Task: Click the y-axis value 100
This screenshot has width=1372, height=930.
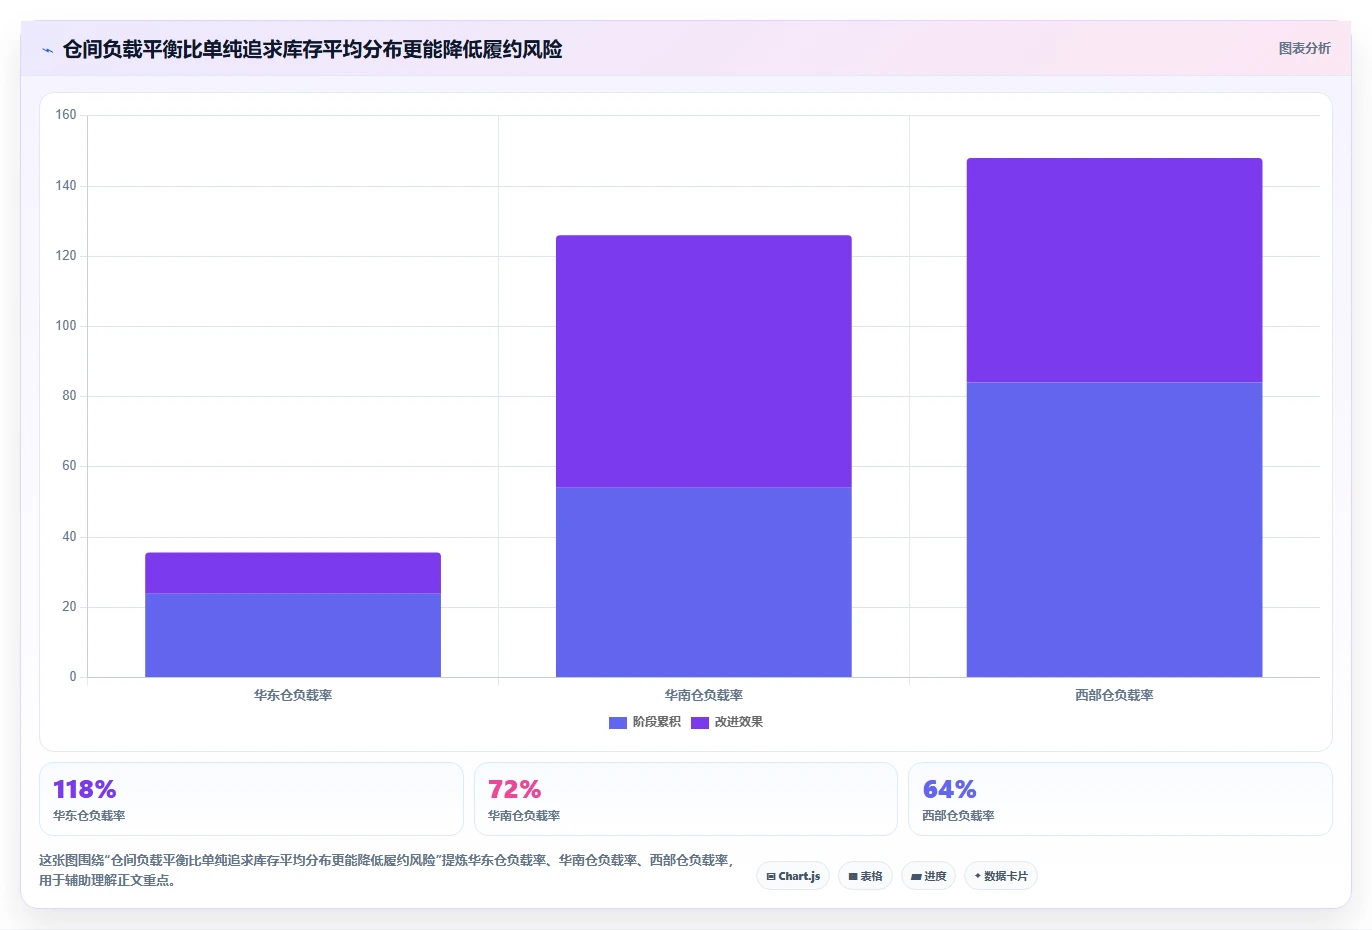Action: click(66, 326)
